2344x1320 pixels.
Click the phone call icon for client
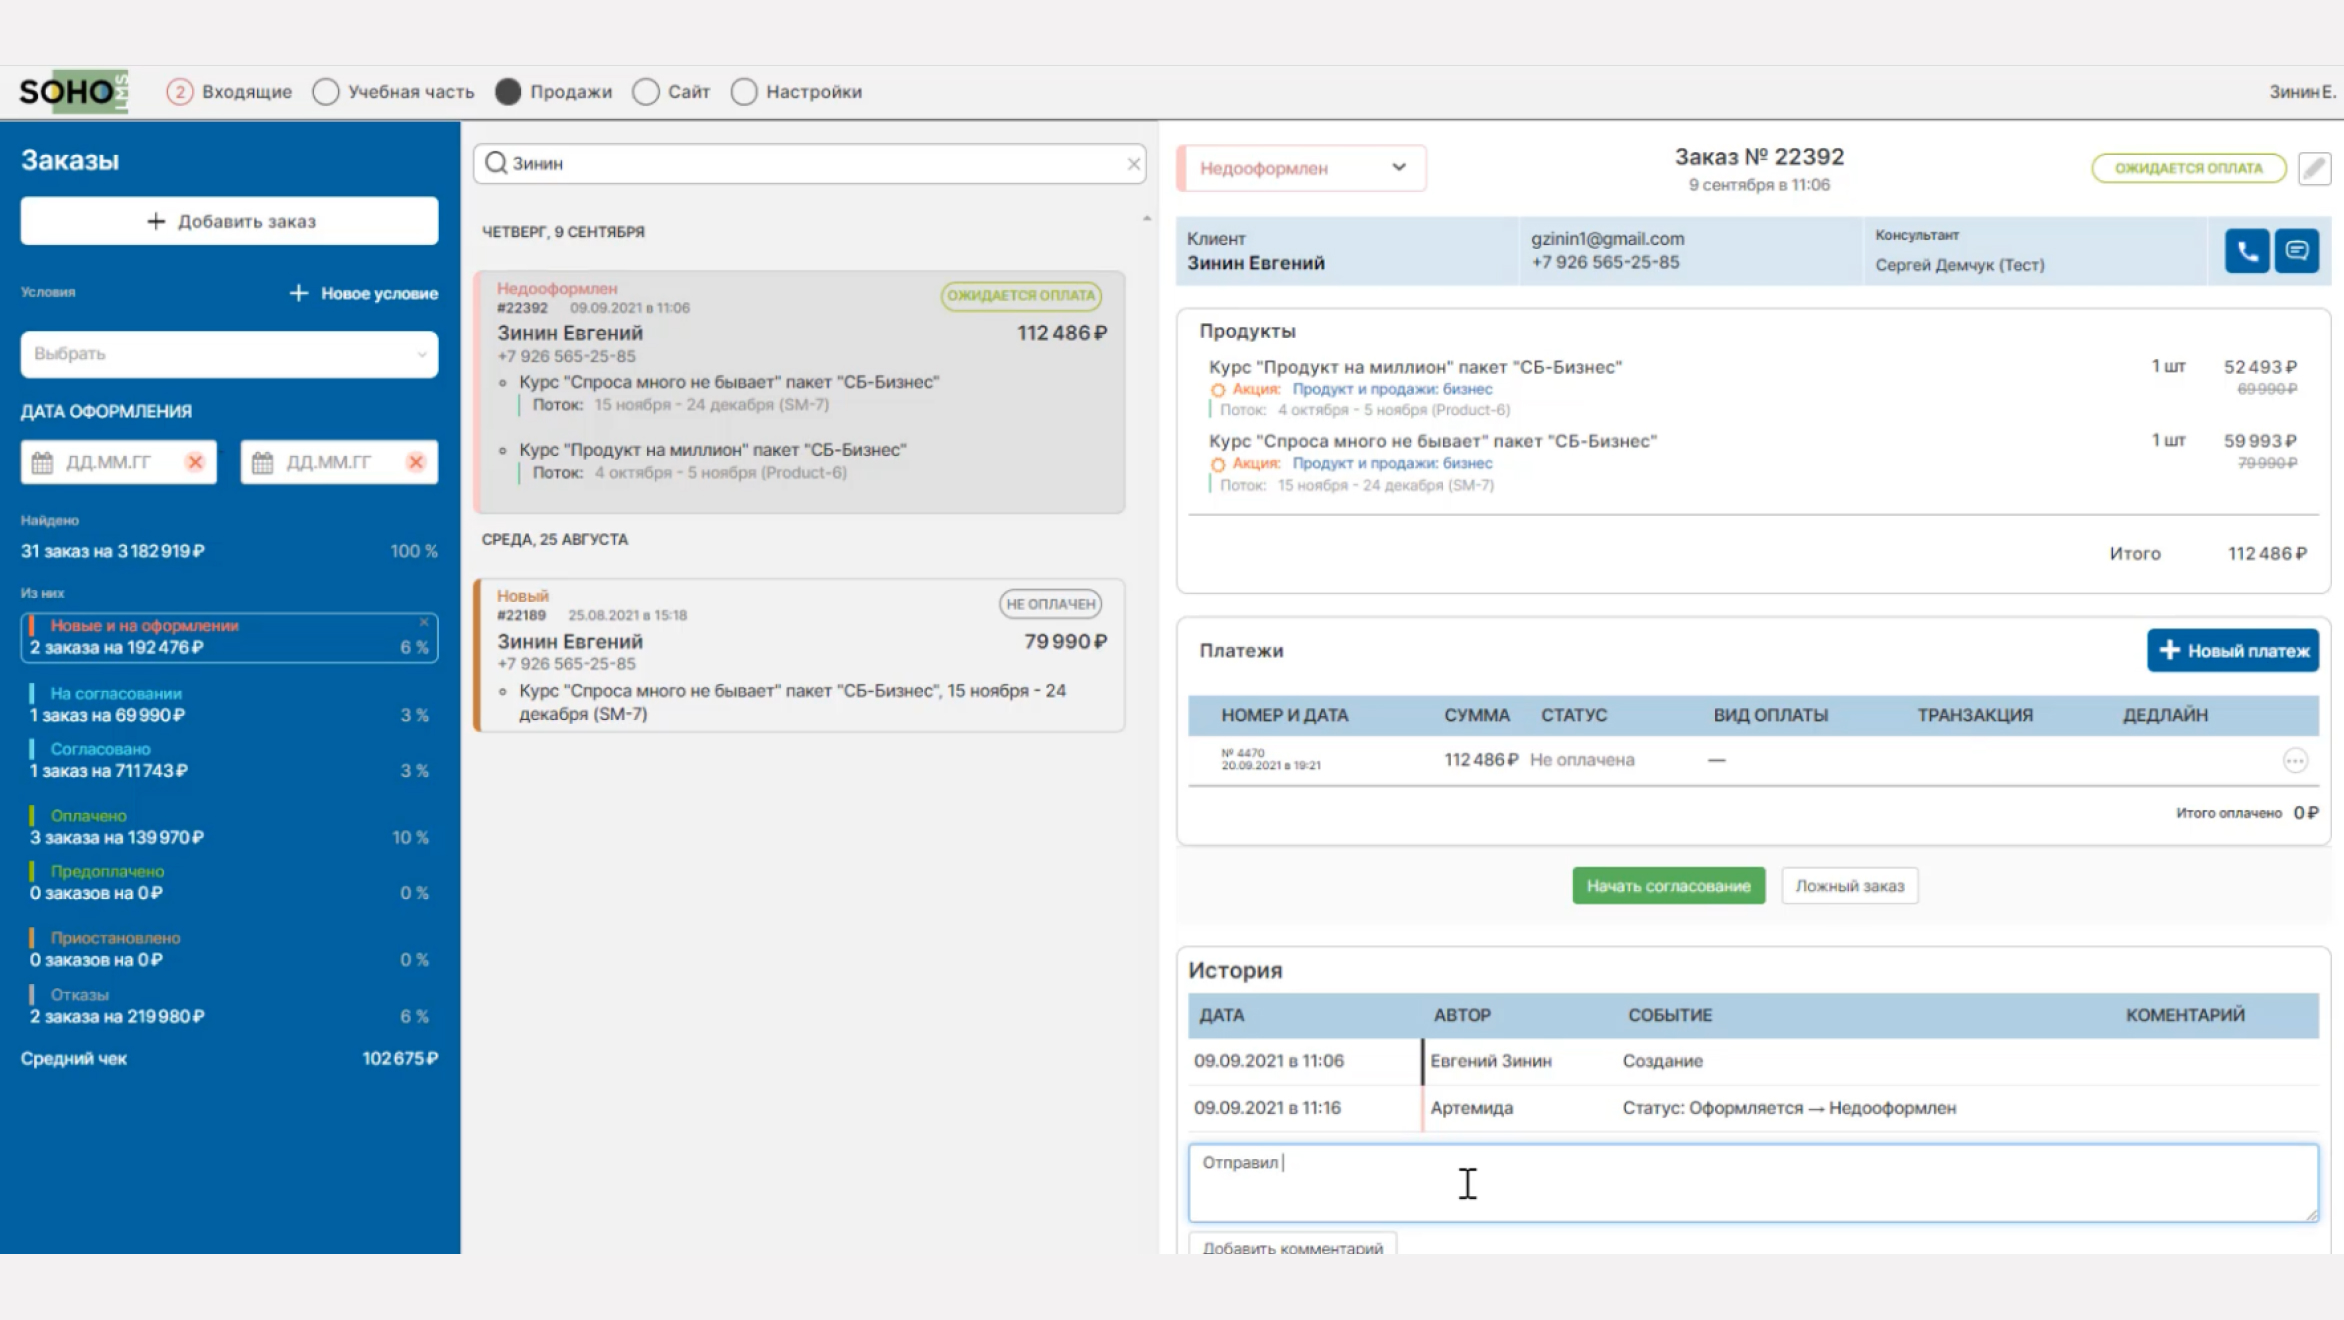pos(2246,251)
